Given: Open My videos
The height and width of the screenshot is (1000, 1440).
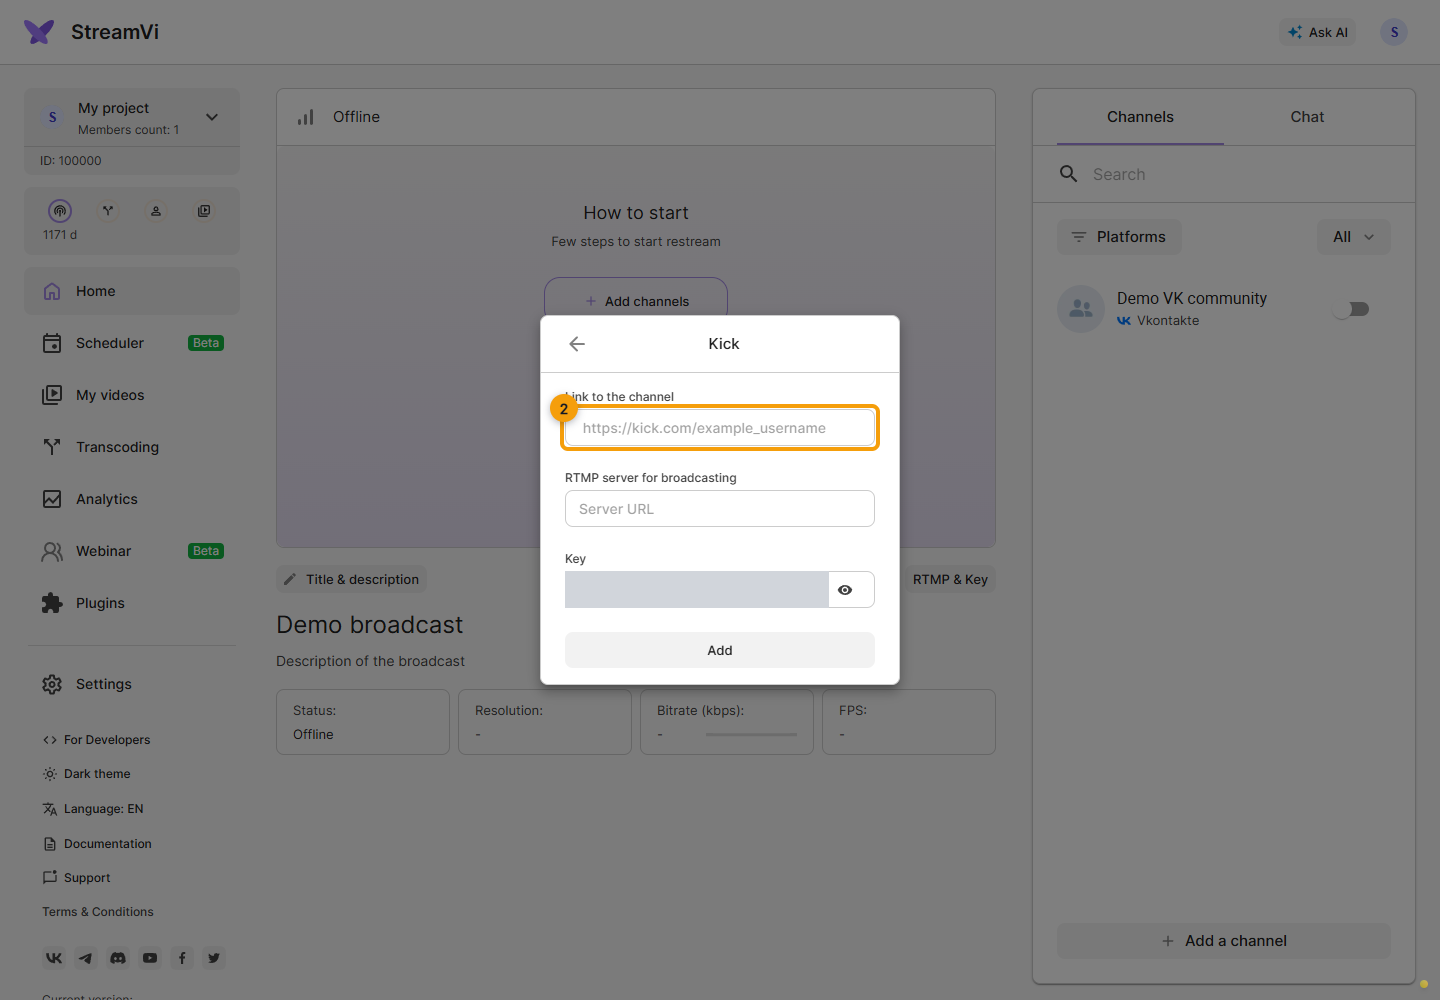Looking at the screenshot, I should point(132,395).
